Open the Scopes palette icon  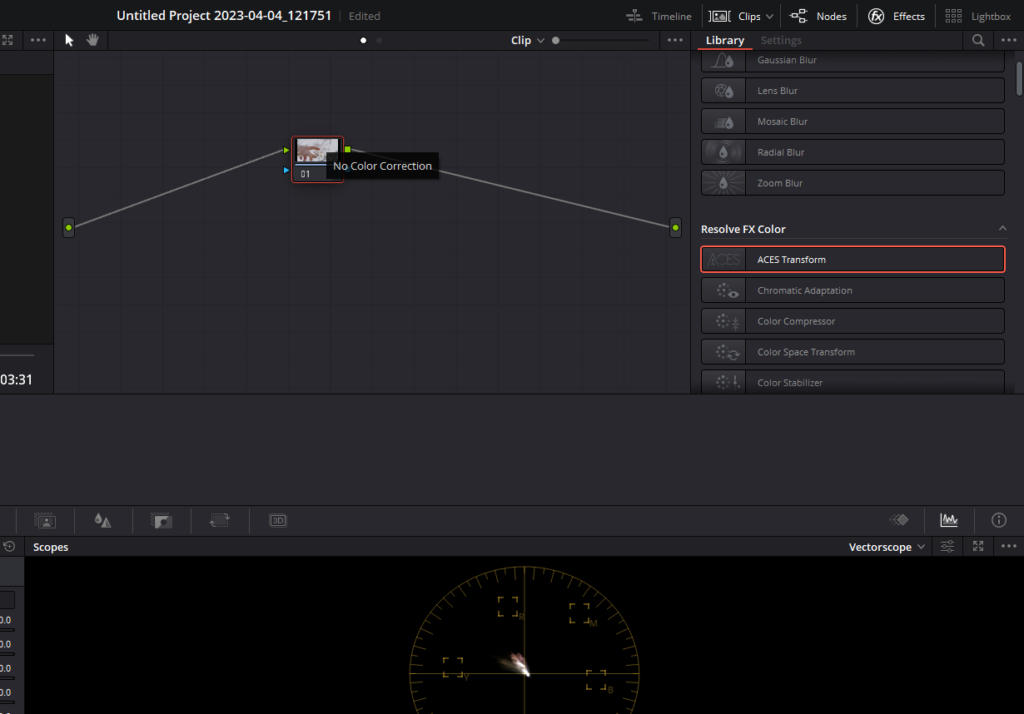click(x=949, y=520)
